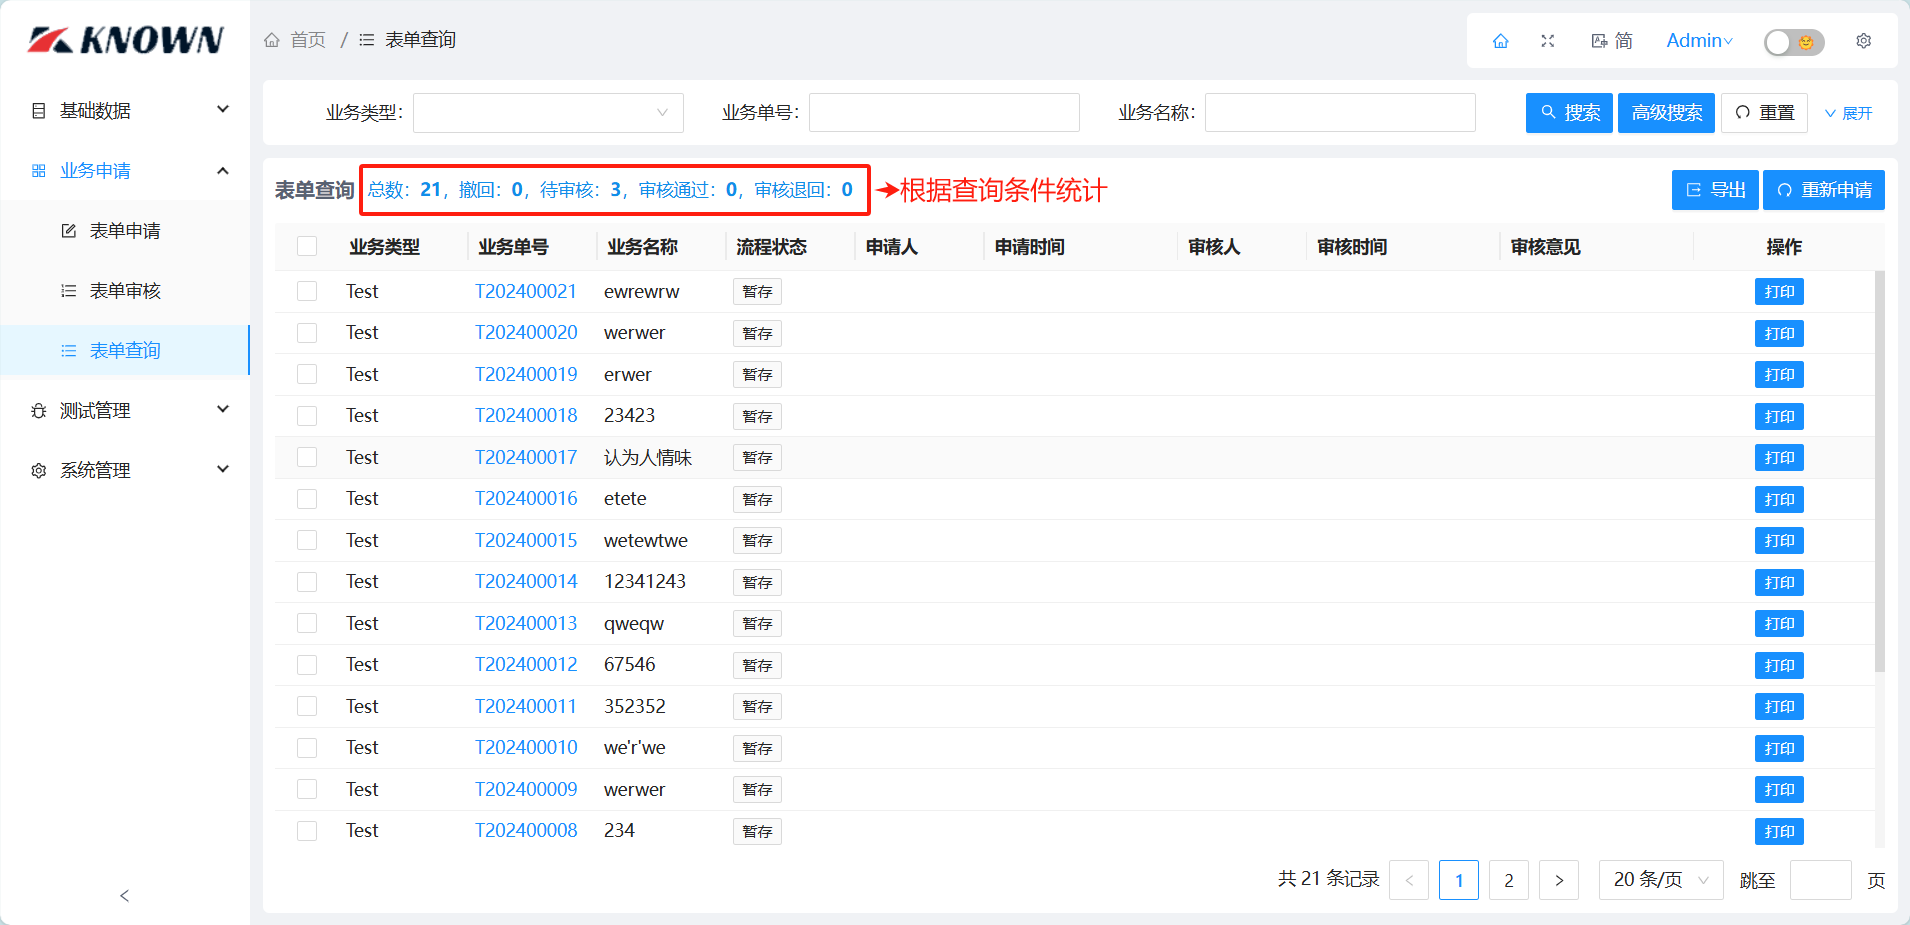
Task: Check the row T202400019 checkbox
Action: 307,374
